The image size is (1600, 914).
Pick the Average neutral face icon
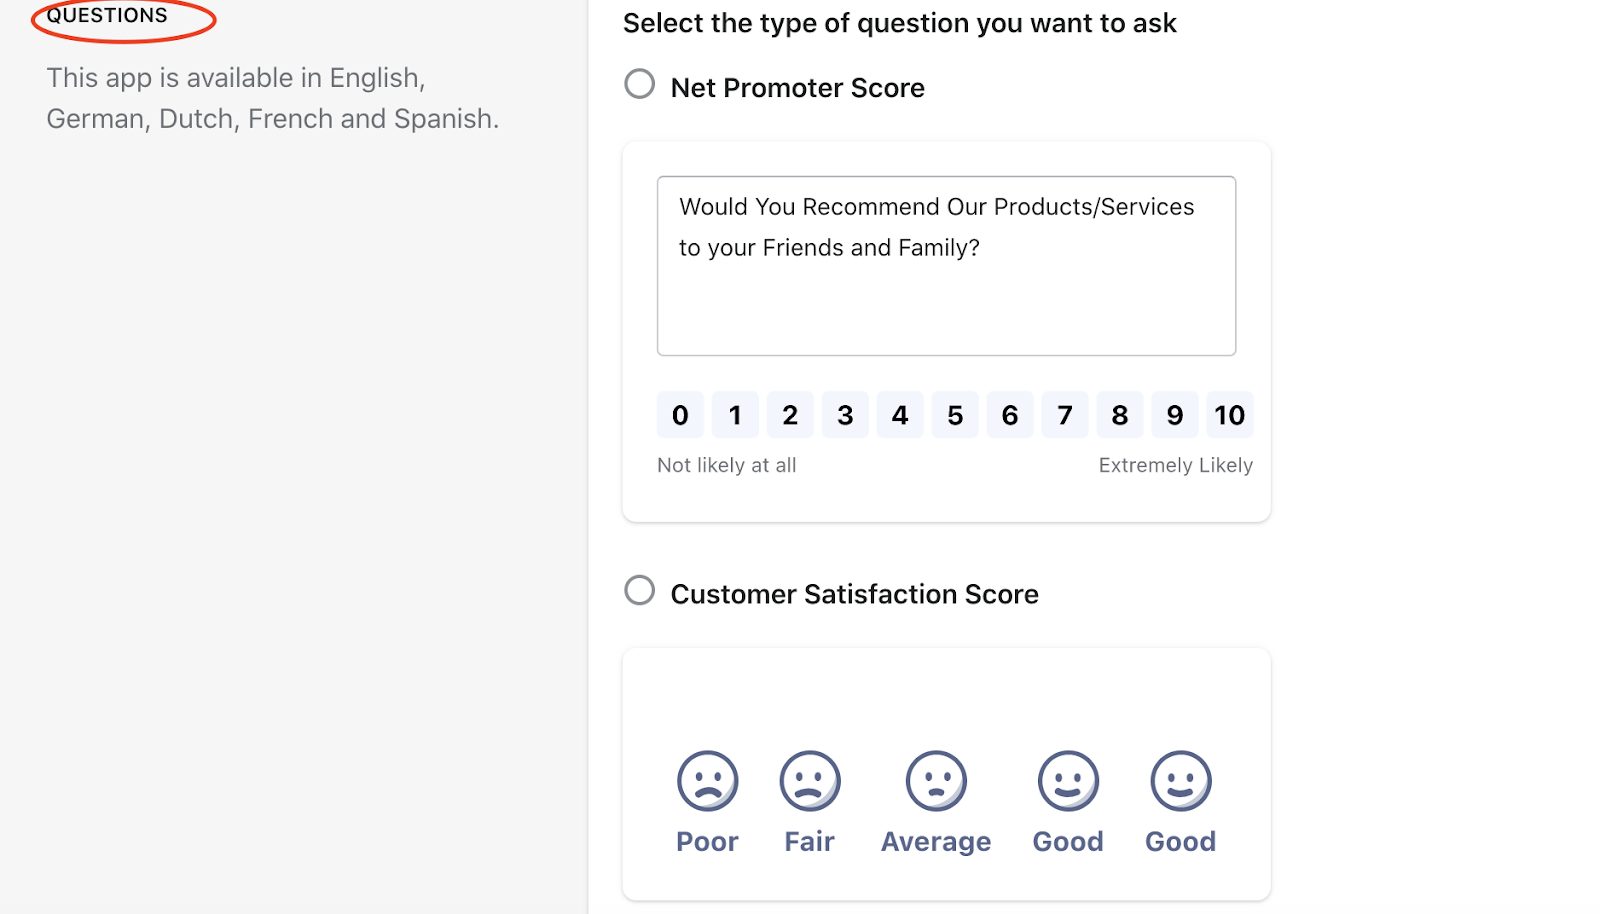click(x=936, y=781)
